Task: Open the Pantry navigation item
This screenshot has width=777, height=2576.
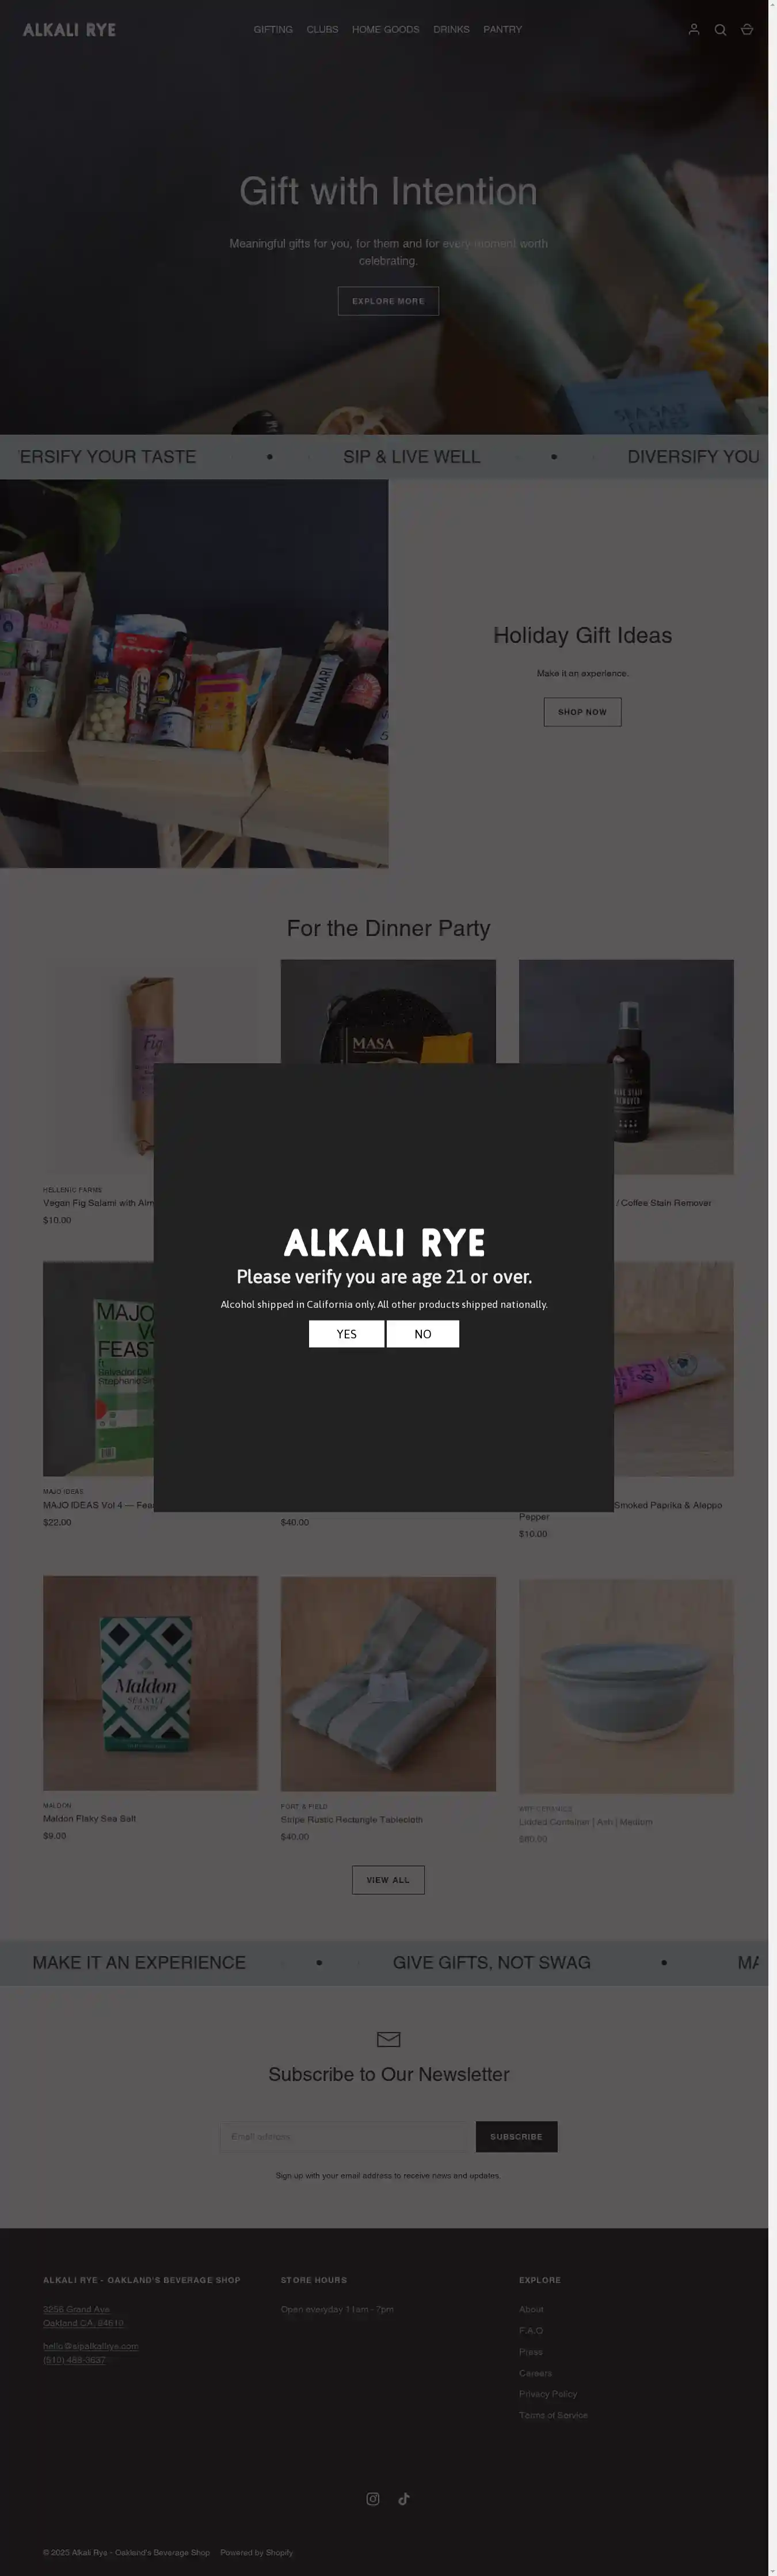Action: [x=503, y=30]
